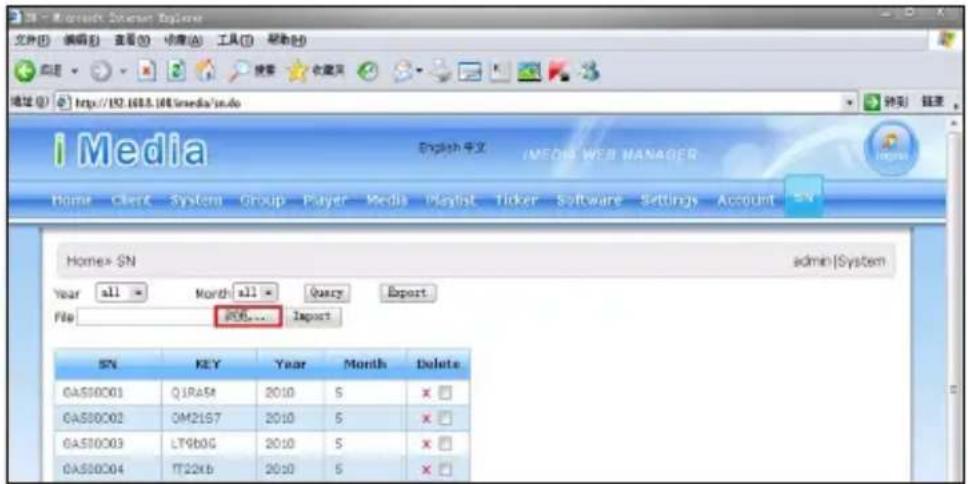The width and height of the screenshot is (968, 484).
Task: Click the browser Back arrow button
Action: pos(23,73)
